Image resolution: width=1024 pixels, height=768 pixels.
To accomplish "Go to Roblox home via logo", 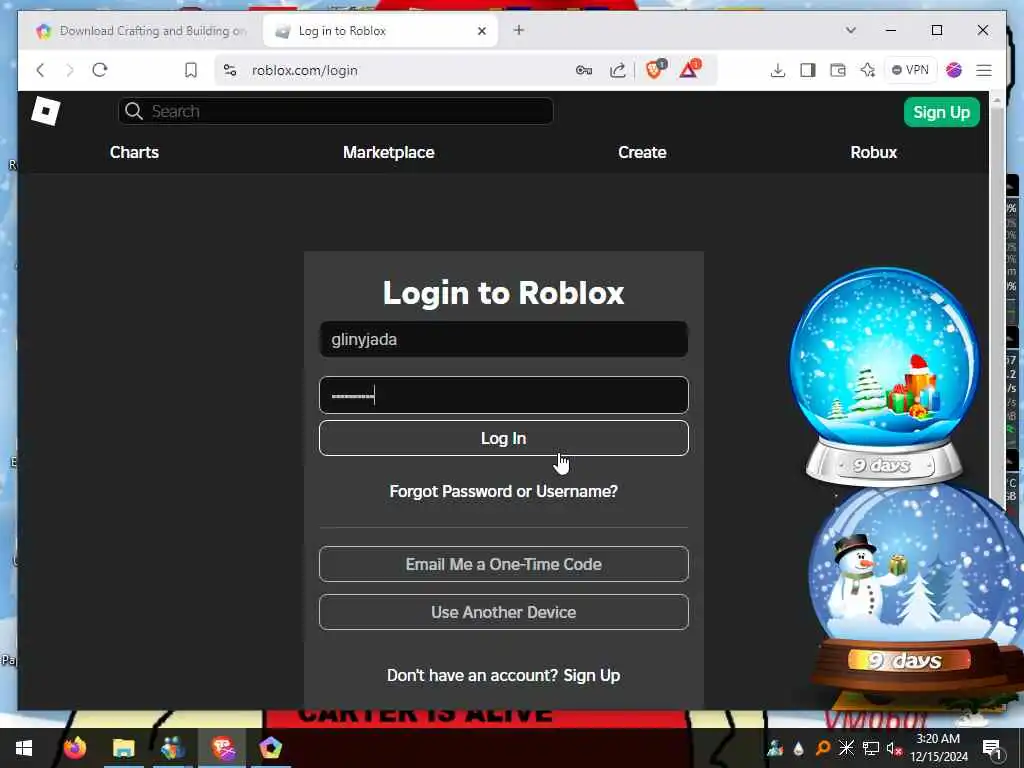I will pos(46,112).
